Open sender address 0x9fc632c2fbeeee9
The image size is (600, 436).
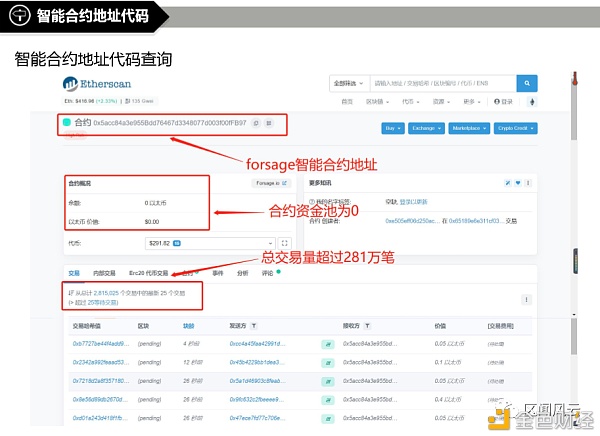(257, 399)
